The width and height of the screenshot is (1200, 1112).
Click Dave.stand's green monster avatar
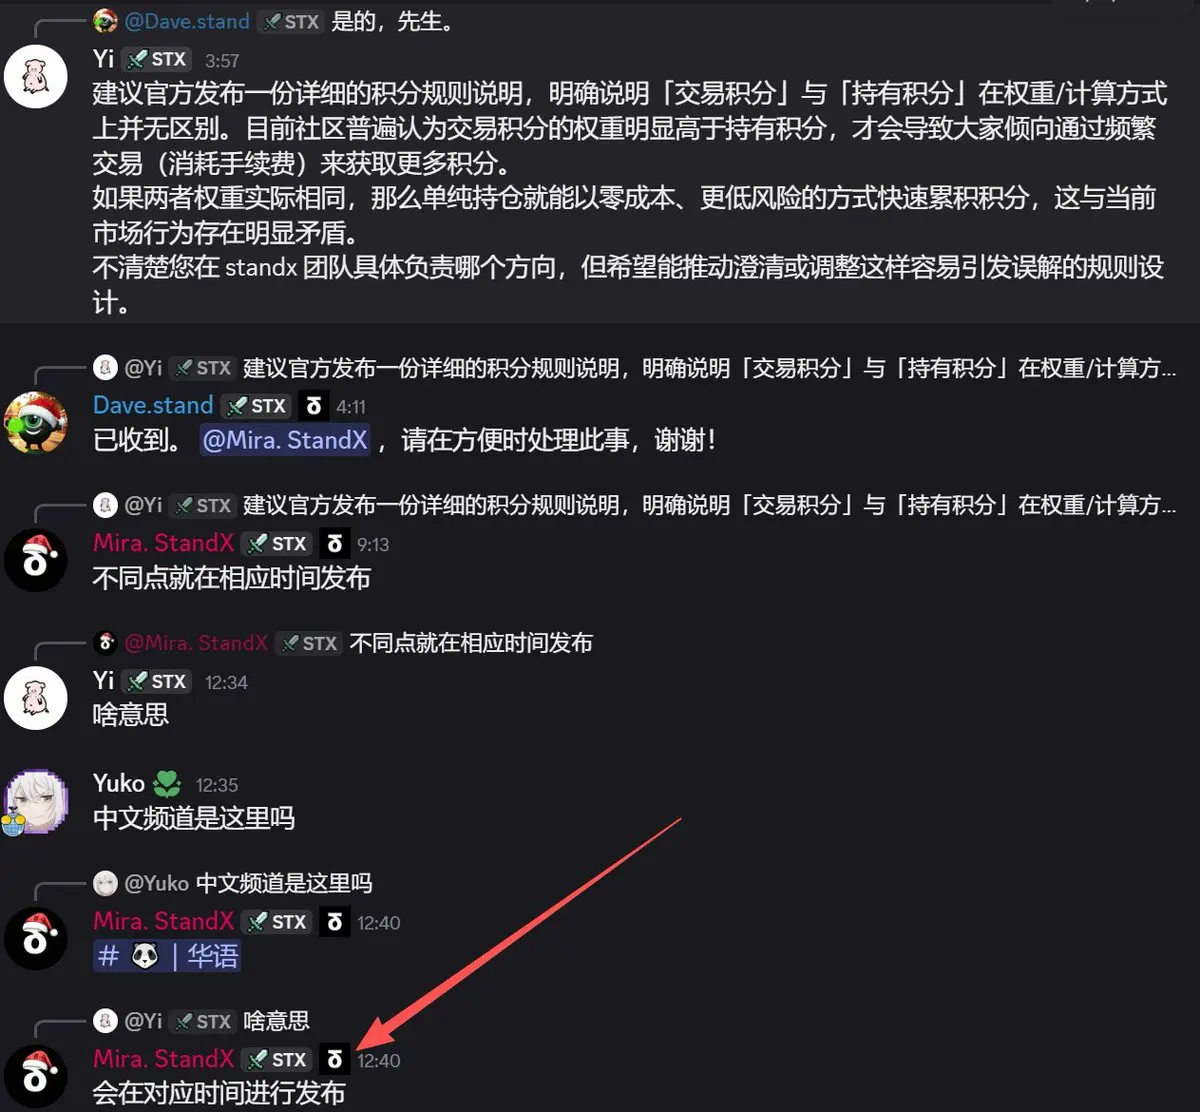[x=36, y=423]
